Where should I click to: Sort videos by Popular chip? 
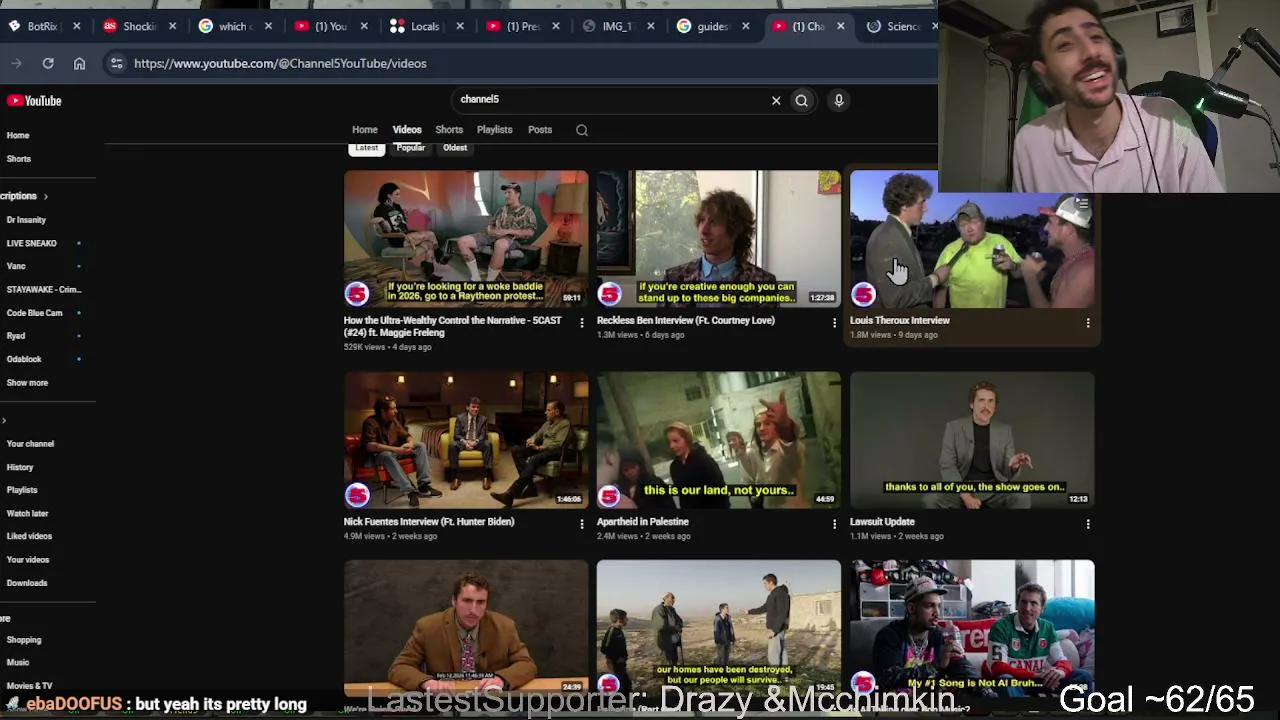tap(410, 148)
